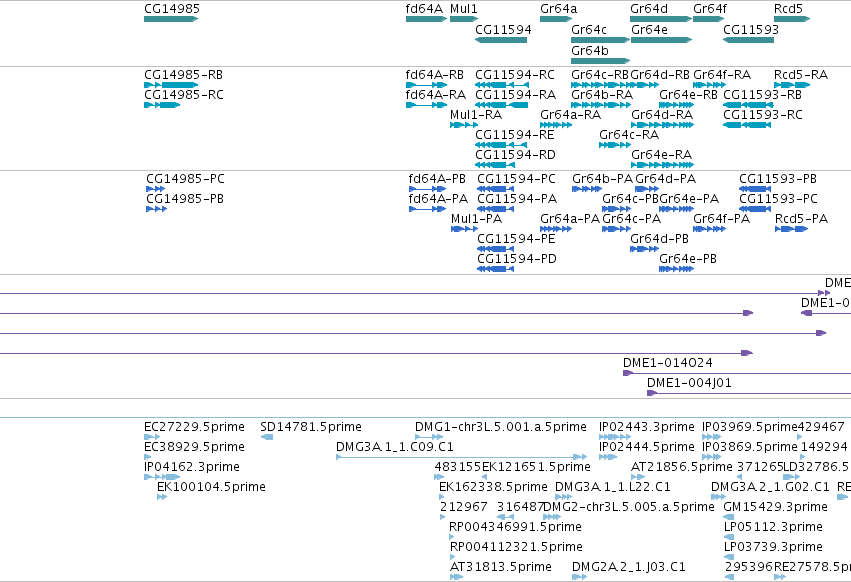The height and width of the screenshot is (582, 851).
Task: Click the Gr64f gene feature
Action: [x=709, y=19]
